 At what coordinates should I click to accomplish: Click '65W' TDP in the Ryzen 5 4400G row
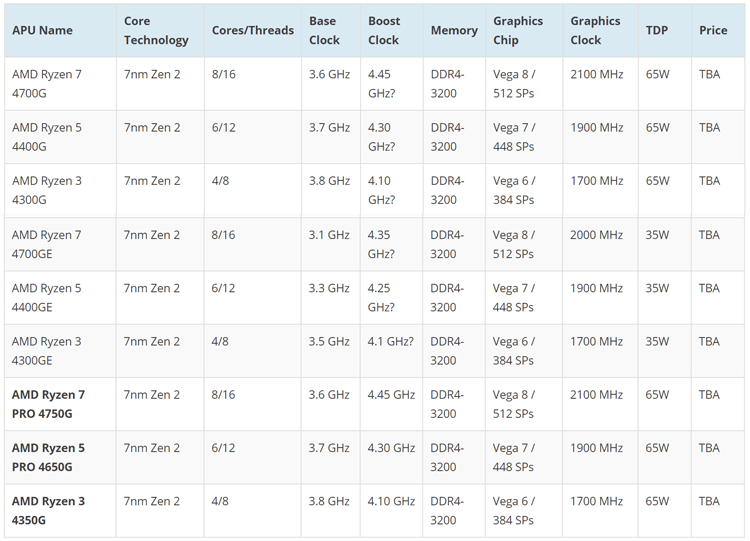[658, 128]
